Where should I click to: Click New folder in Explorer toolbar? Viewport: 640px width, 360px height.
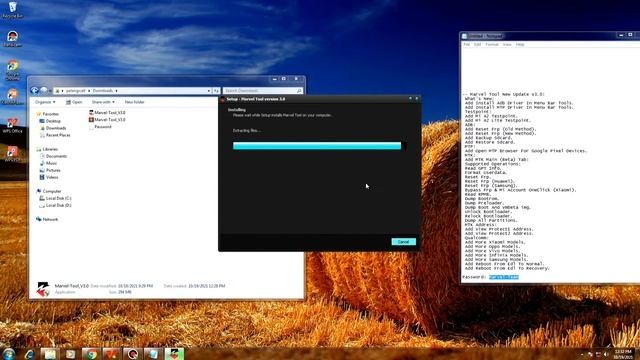tap(134, 102)
